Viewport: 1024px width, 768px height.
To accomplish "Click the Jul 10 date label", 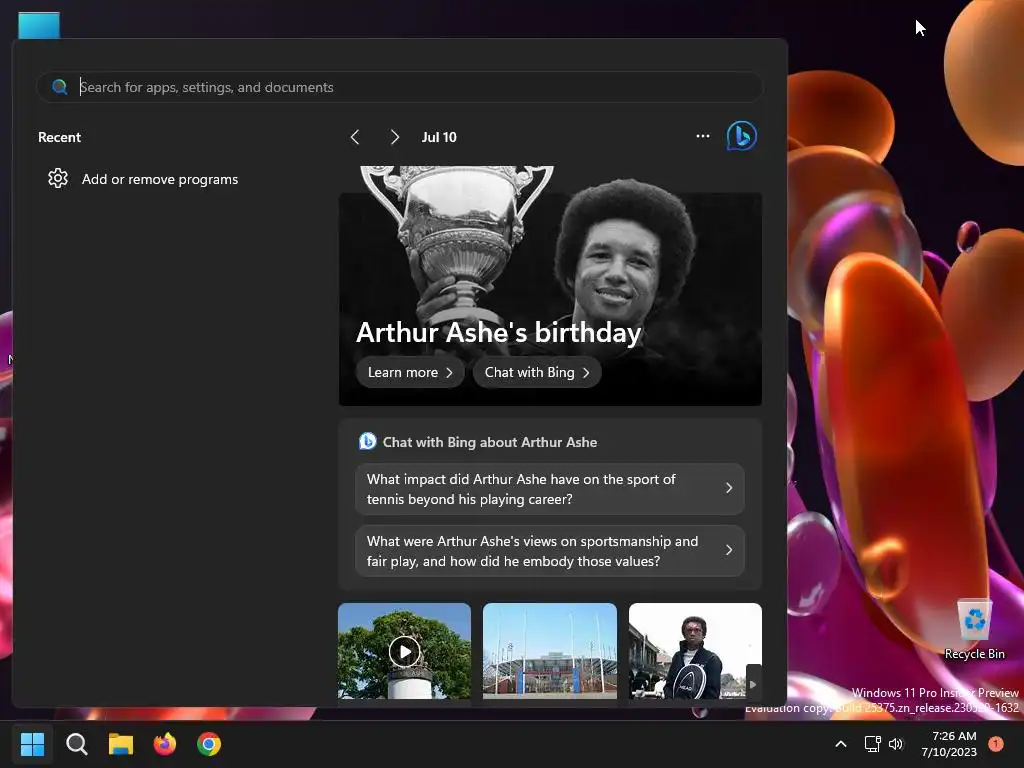I will (x=439, y=137).
